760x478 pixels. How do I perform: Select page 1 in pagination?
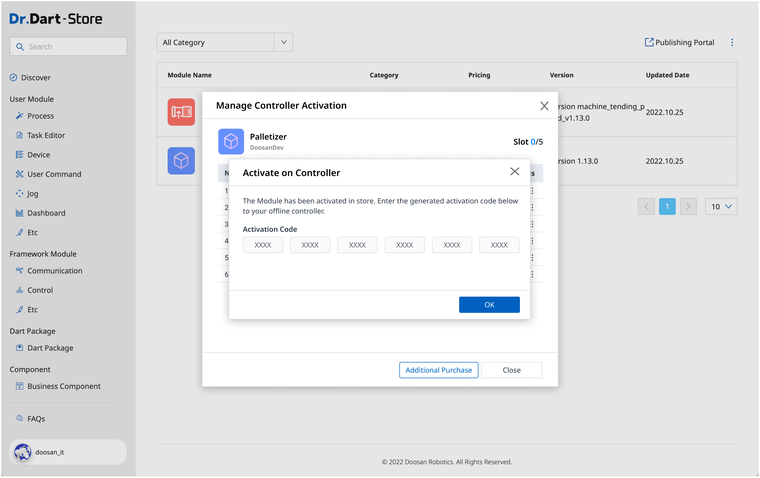coord(667,206)
